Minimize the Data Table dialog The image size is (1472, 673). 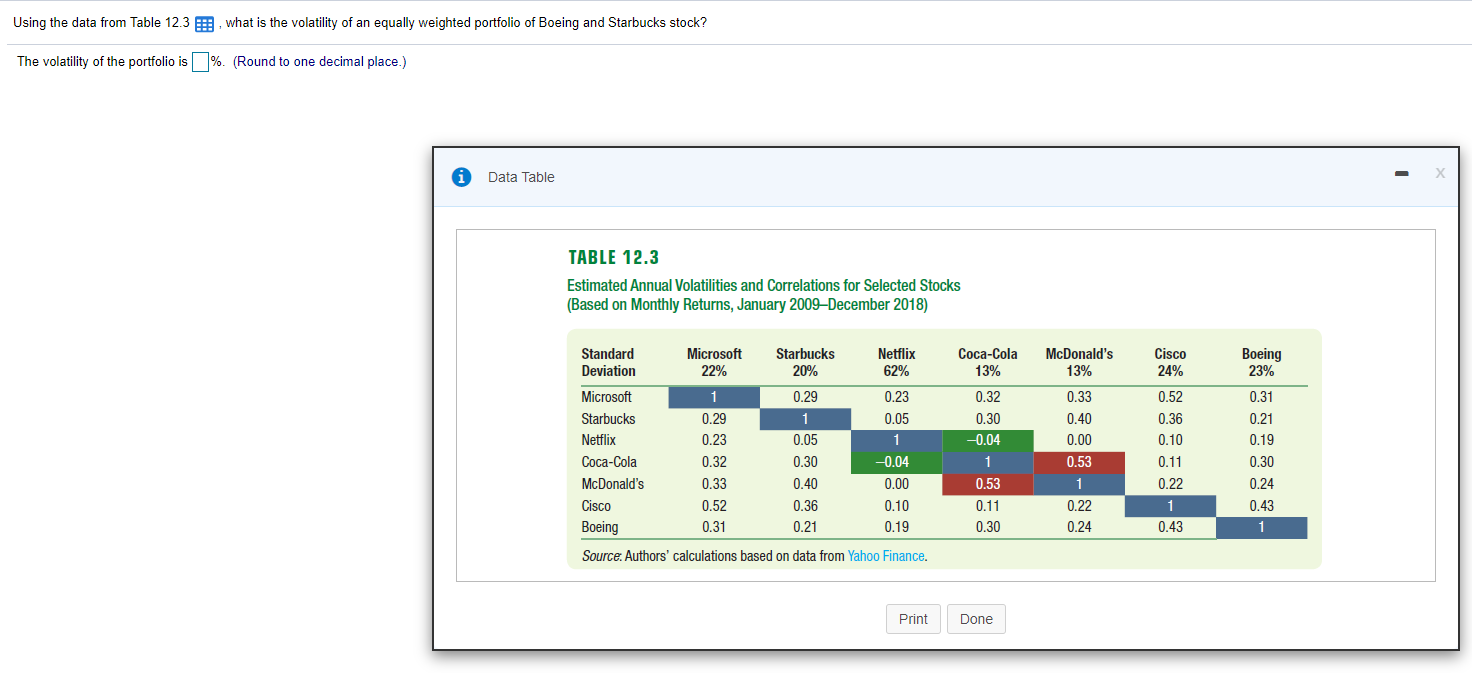[1401, 172]
